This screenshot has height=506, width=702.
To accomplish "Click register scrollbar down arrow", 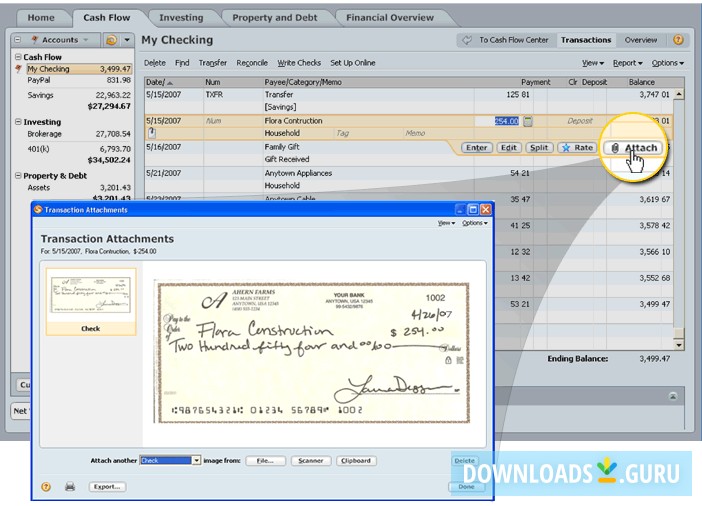I will [x=679, y=345].
